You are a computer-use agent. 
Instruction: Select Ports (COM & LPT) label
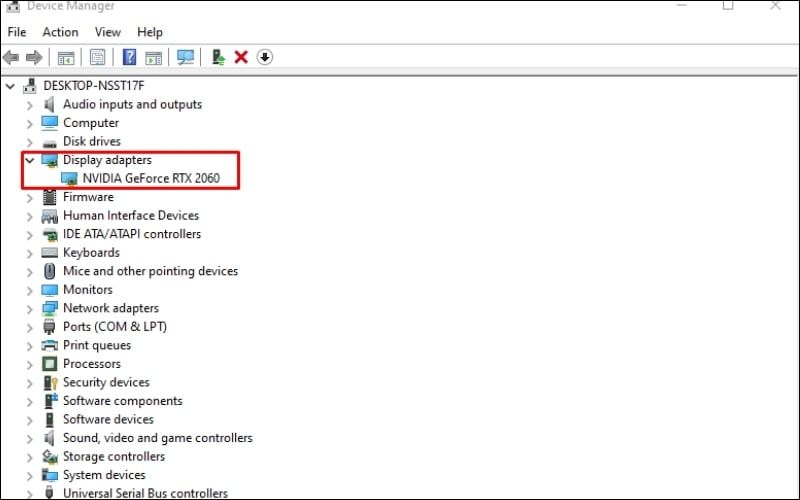(115, 327)
